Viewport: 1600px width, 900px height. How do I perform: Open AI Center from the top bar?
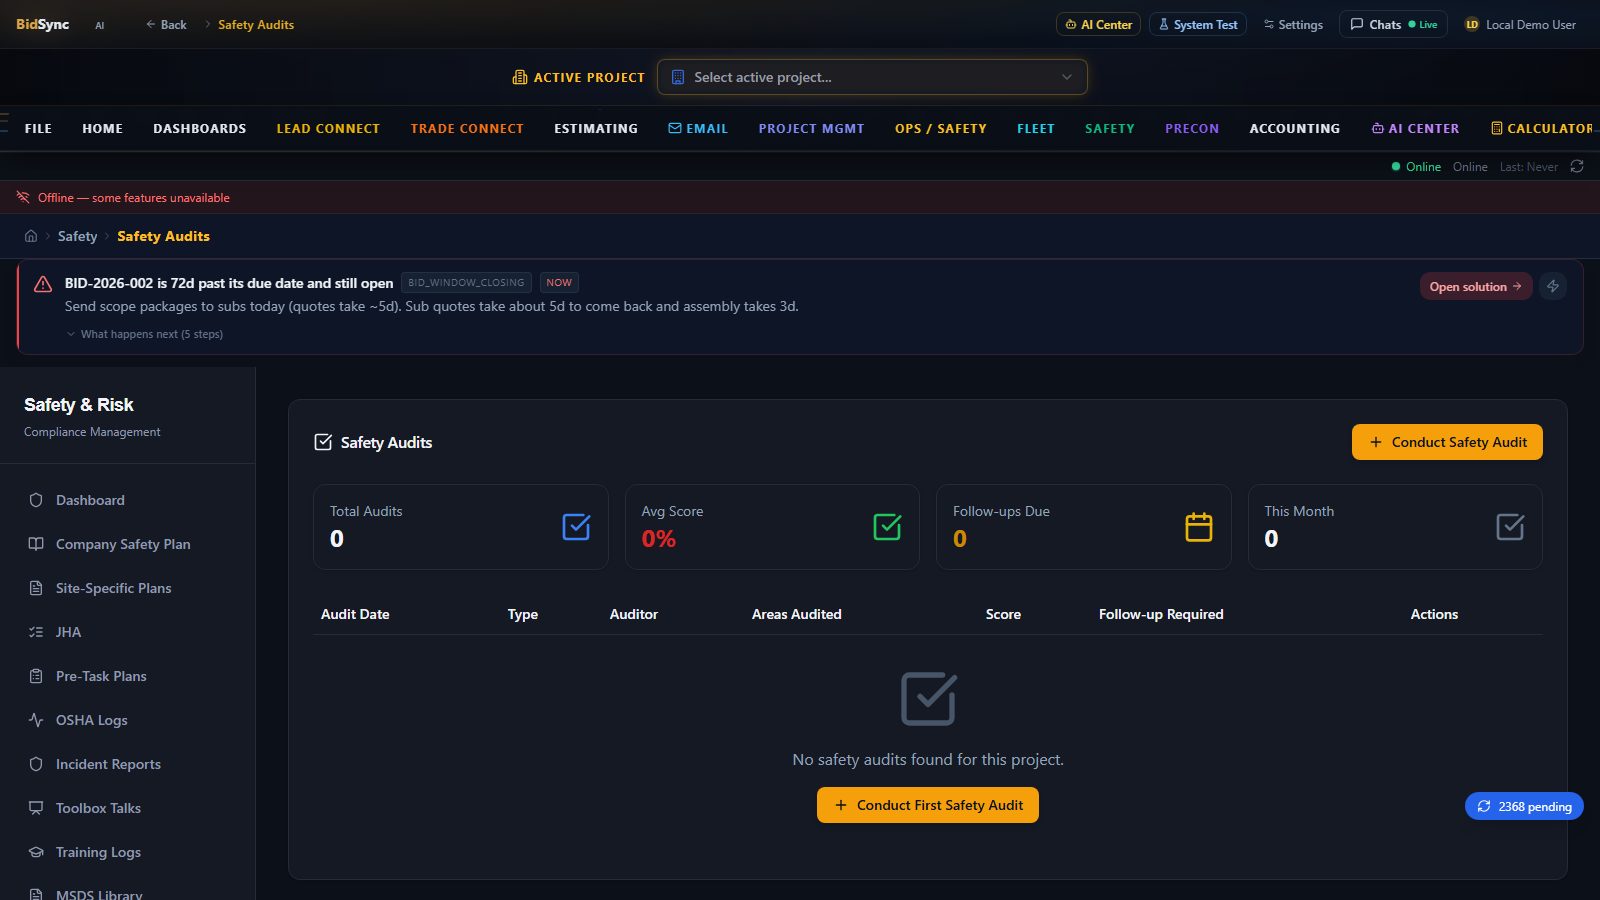(x=1098, y=24)
